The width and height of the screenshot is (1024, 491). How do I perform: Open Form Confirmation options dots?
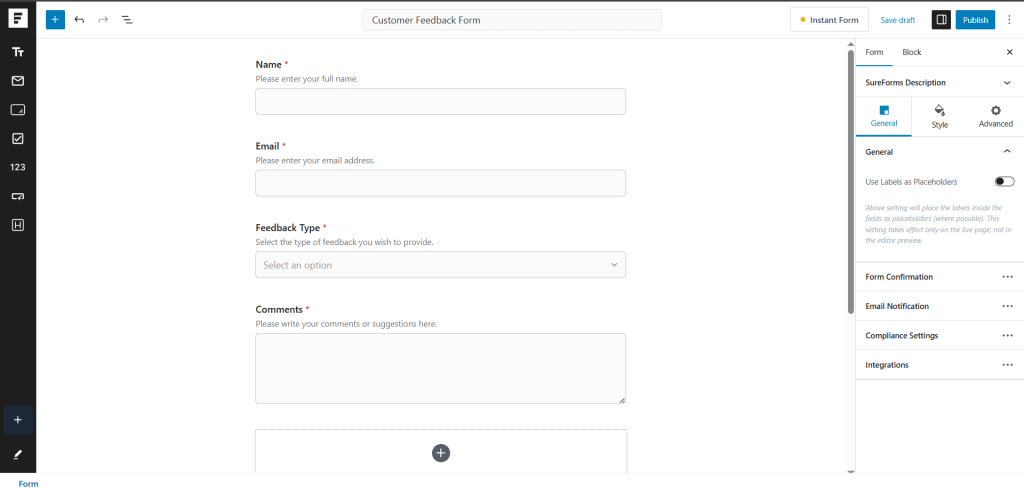coord(1008,277)
